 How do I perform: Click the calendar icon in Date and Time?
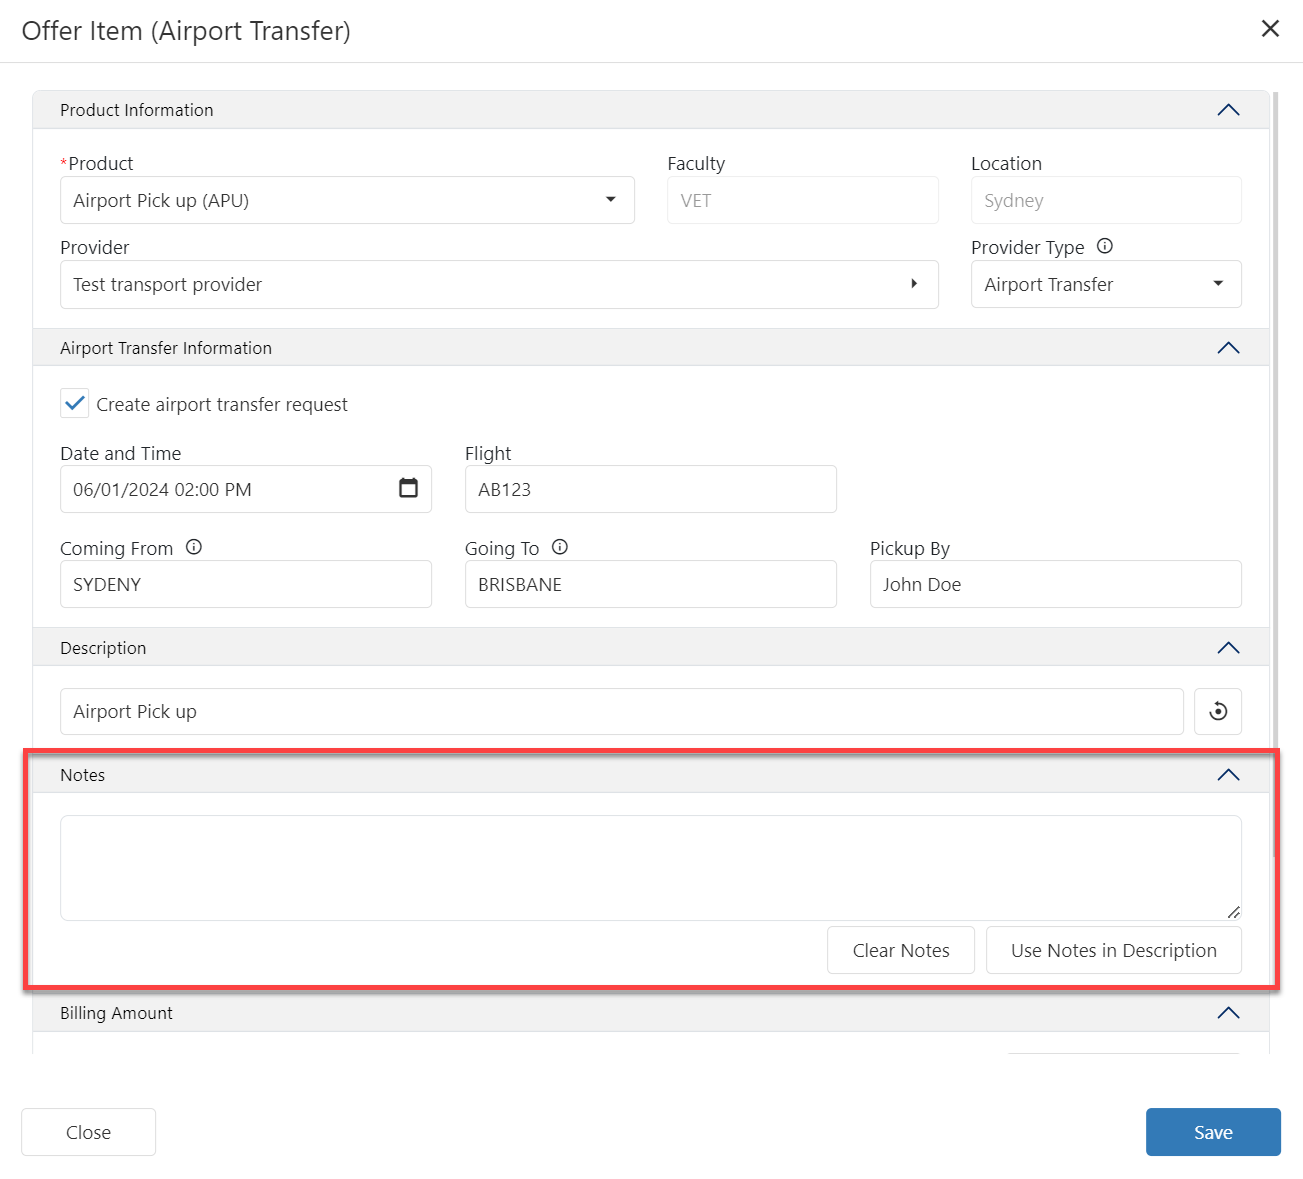click(408, 488)
